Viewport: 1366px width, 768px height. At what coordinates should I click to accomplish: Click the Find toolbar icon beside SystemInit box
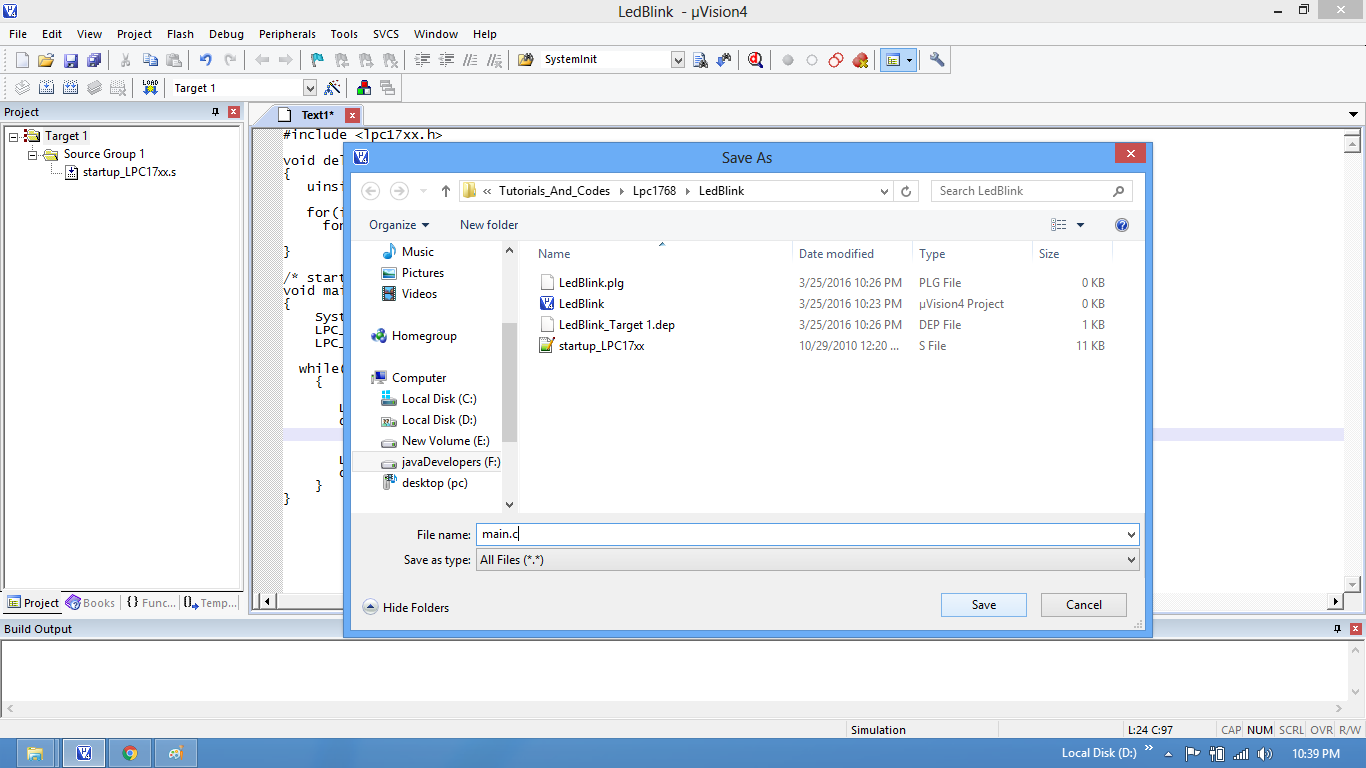(x=700, y=60)
